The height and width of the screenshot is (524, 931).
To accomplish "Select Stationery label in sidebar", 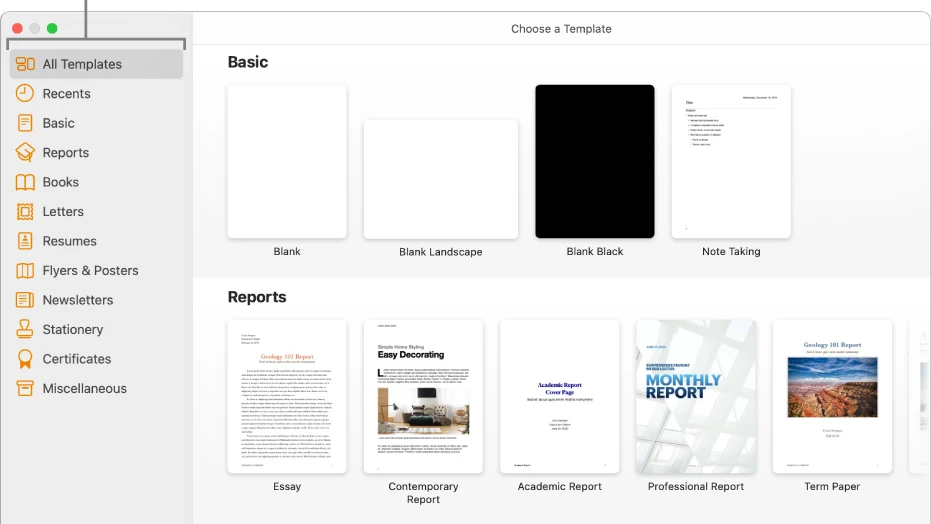I will click(73, 329).
